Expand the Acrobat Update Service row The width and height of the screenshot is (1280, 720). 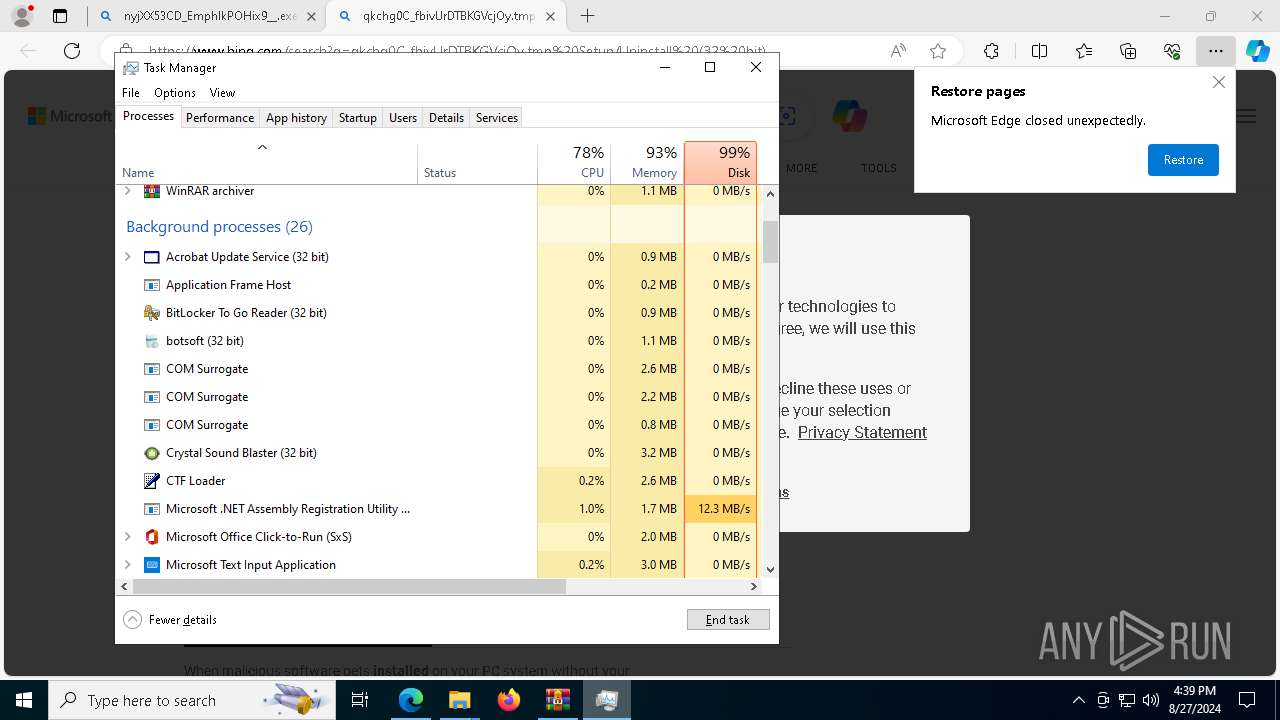click(x=127, y=257)
